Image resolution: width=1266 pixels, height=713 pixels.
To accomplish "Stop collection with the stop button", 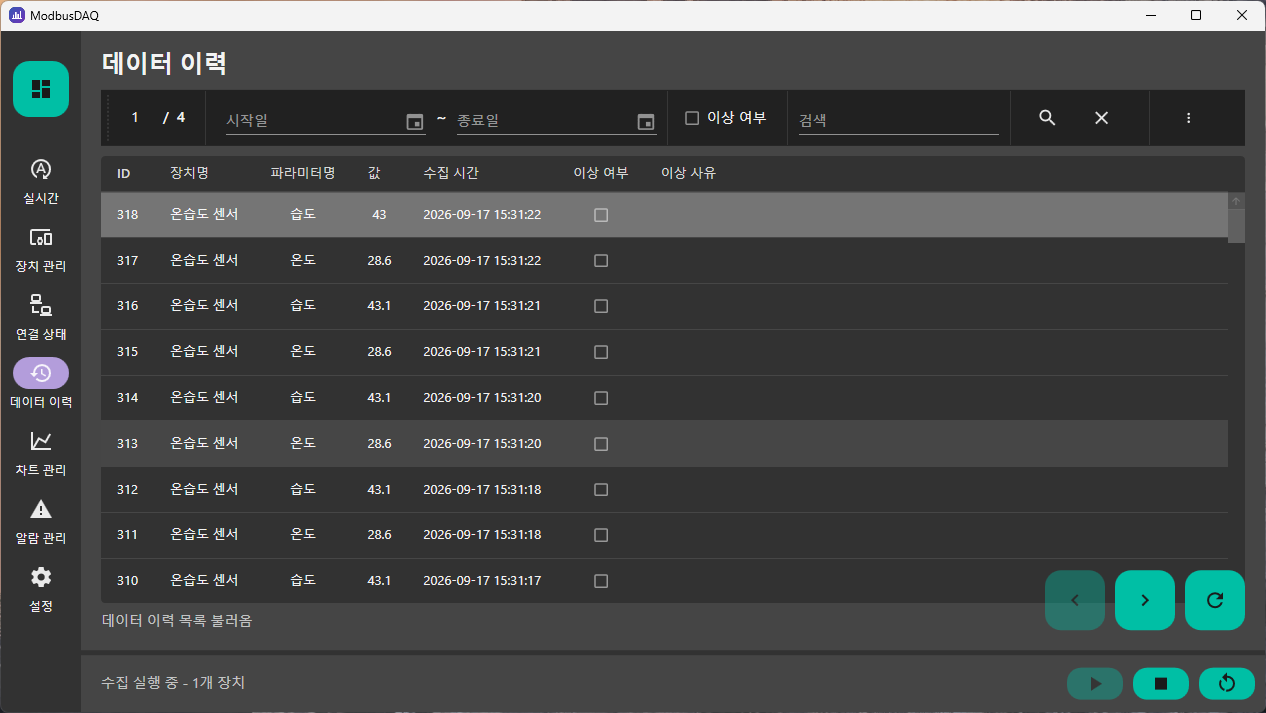I will click(x=1161, y=684).
